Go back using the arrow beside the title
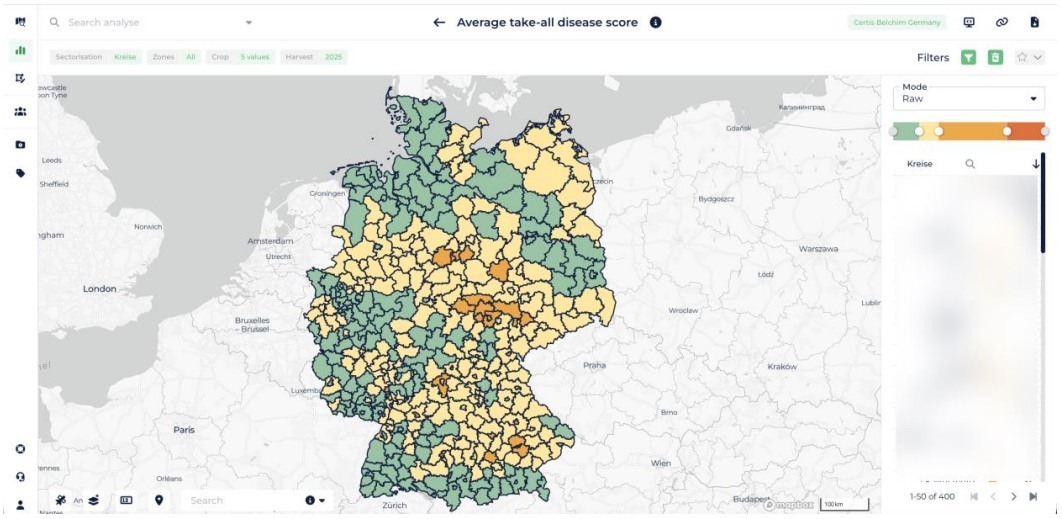1062x519 pixels. click(x=439, y=22)
